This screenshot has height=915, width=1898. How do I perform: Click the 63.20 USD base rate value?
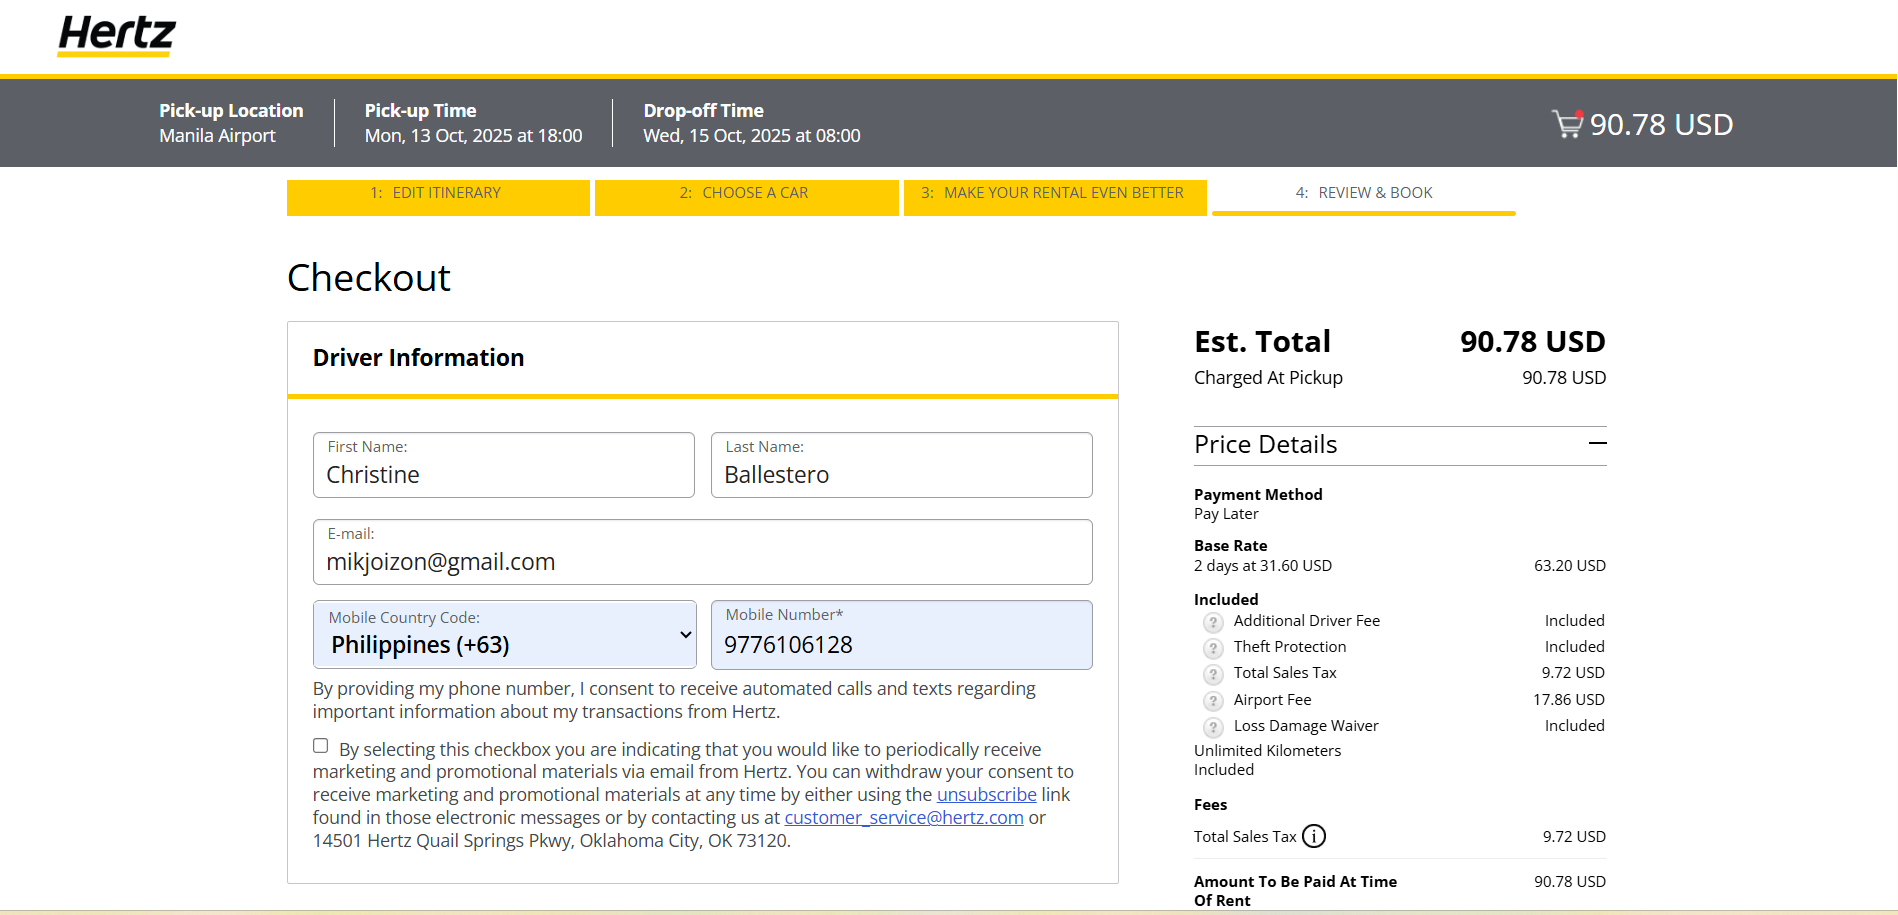[x=1570, y=566]
